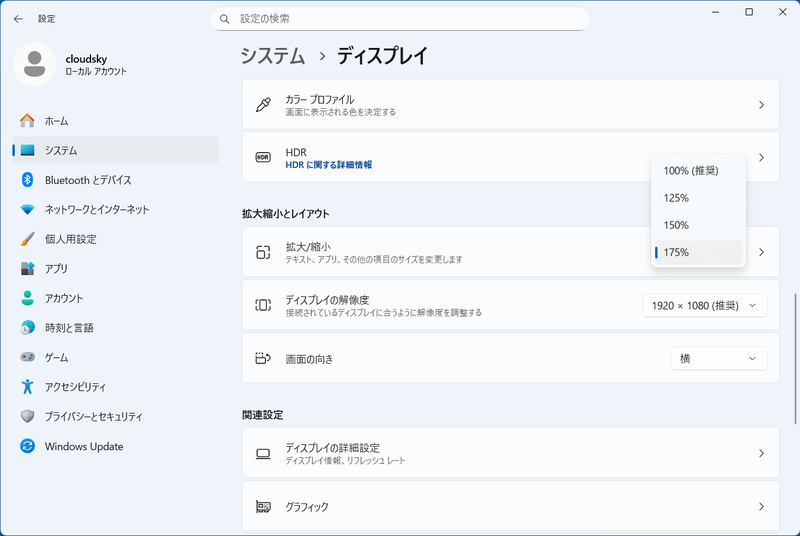
Task: Open the 横 orientation dropdown
Action: click(x=719, y=359)
